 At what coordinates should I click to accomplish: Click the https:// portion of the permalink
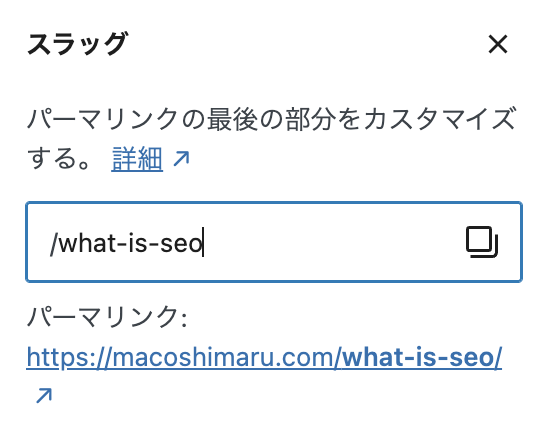(70, 358)
